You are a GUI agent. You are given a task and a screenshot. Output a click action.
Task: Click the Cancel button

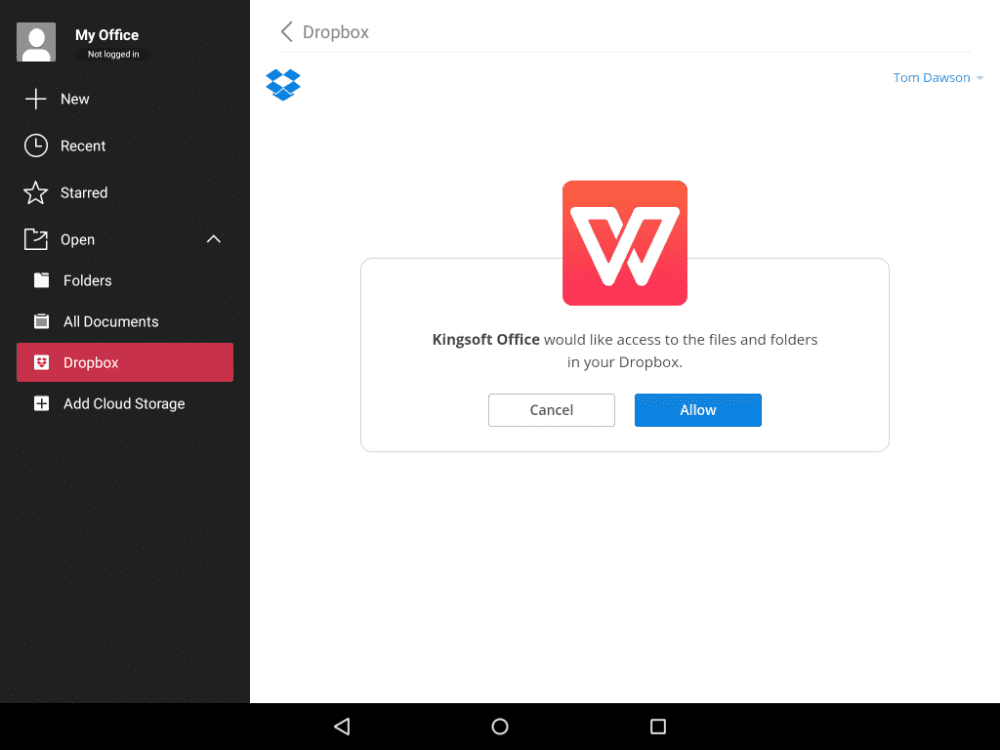(552, 410)
